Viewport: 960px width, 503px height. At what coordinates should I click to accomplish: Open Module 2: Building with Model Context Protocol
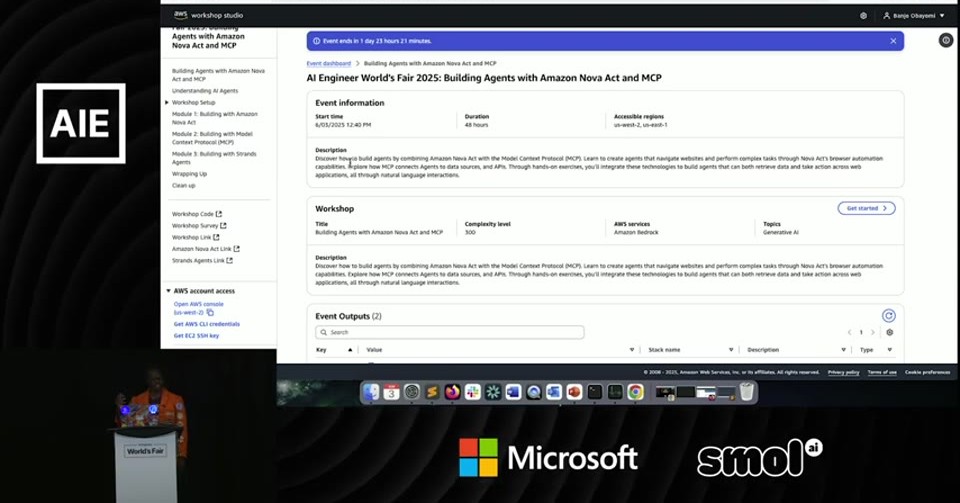pos(212,138)
